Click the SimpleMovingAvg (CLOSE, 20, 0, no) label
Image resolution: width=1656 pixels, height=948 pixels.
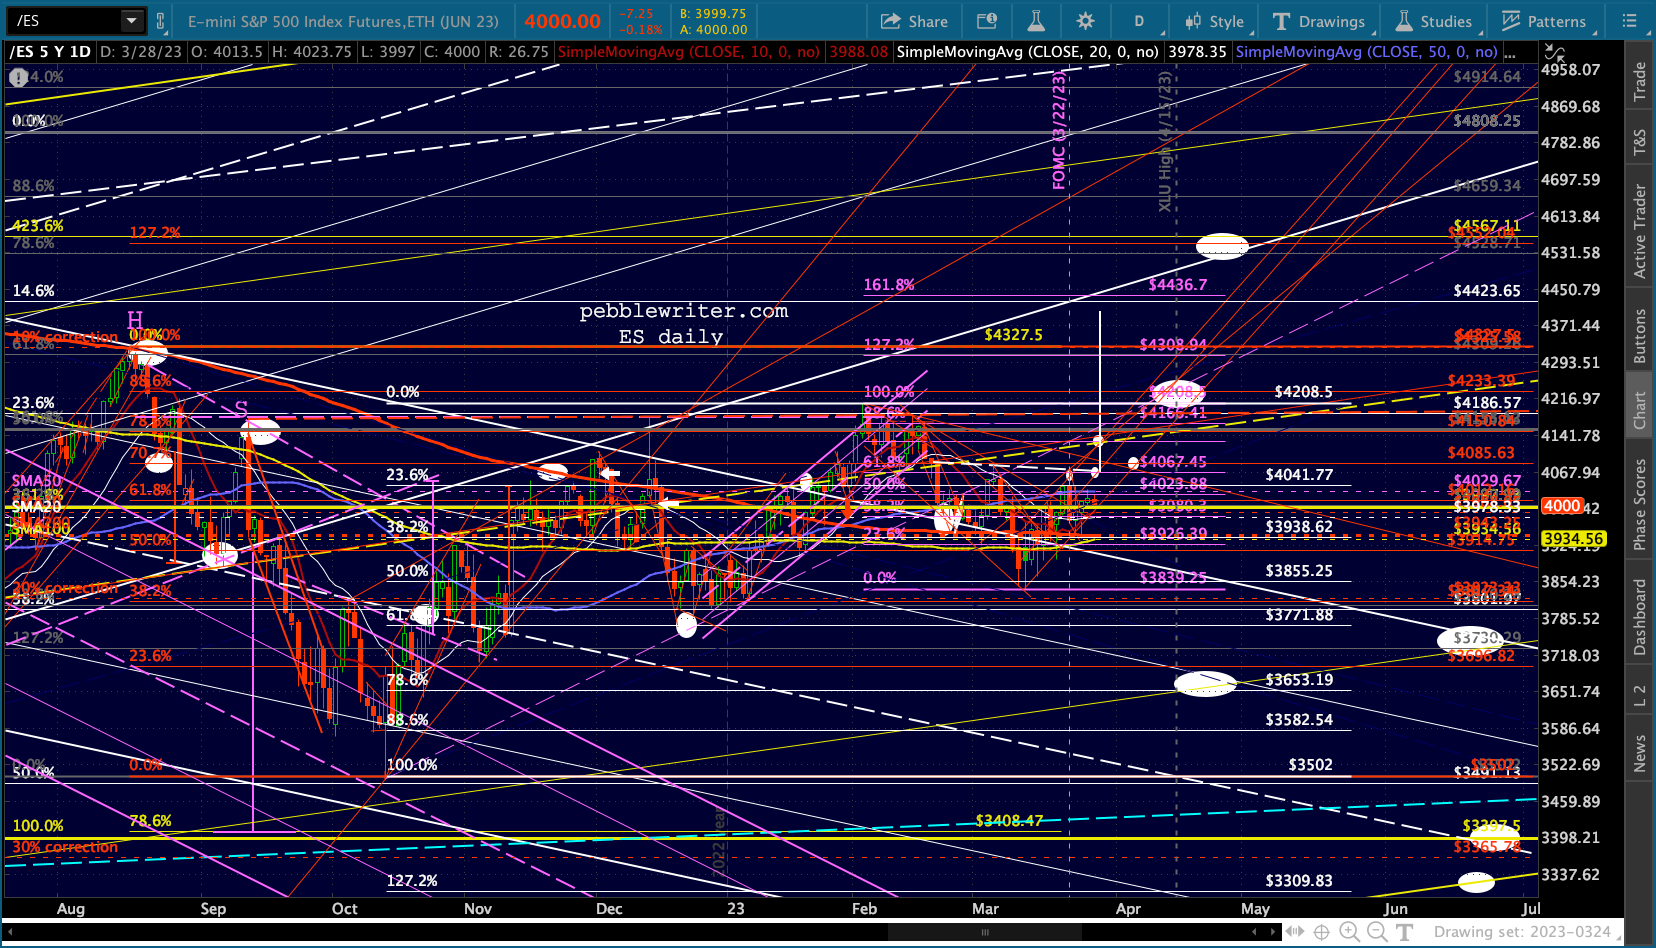pos(1027,52)
